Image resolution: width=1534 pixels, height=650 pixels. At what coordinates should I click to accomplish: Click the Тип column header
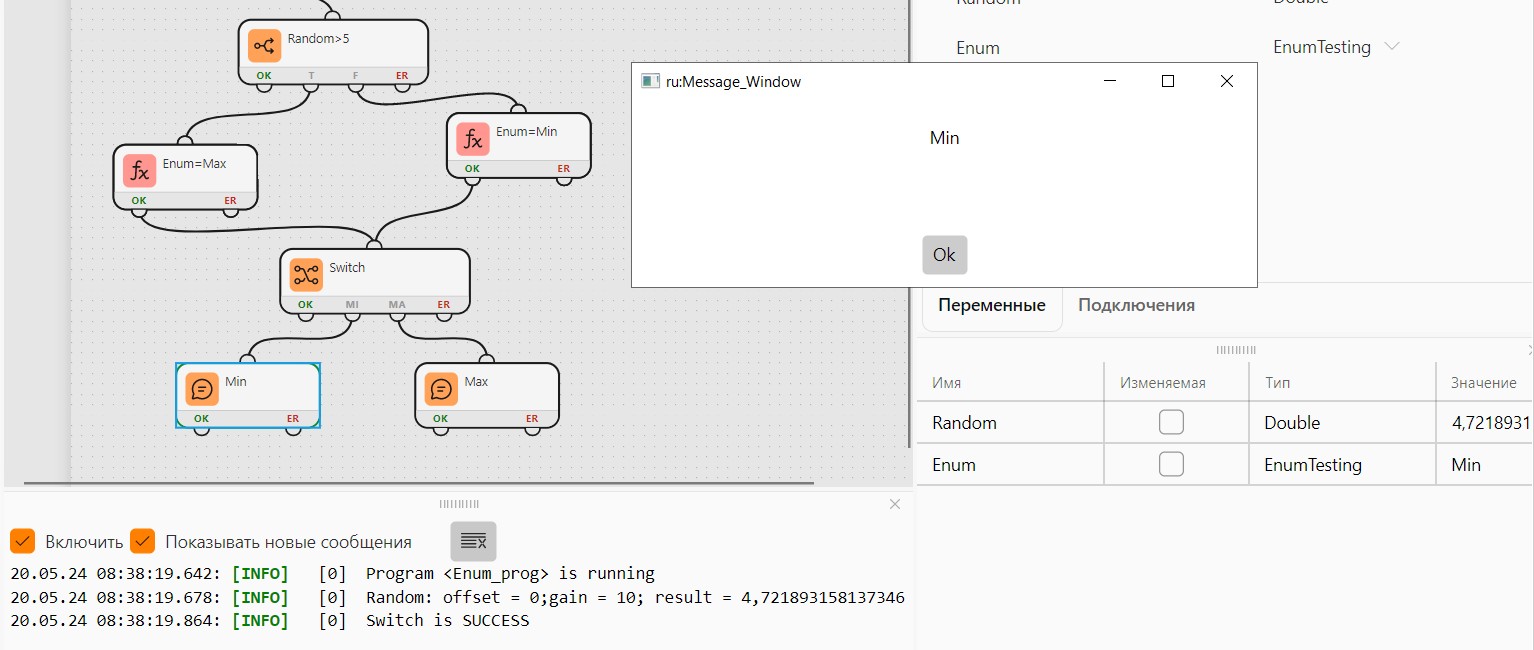[x=1342, y=383]
